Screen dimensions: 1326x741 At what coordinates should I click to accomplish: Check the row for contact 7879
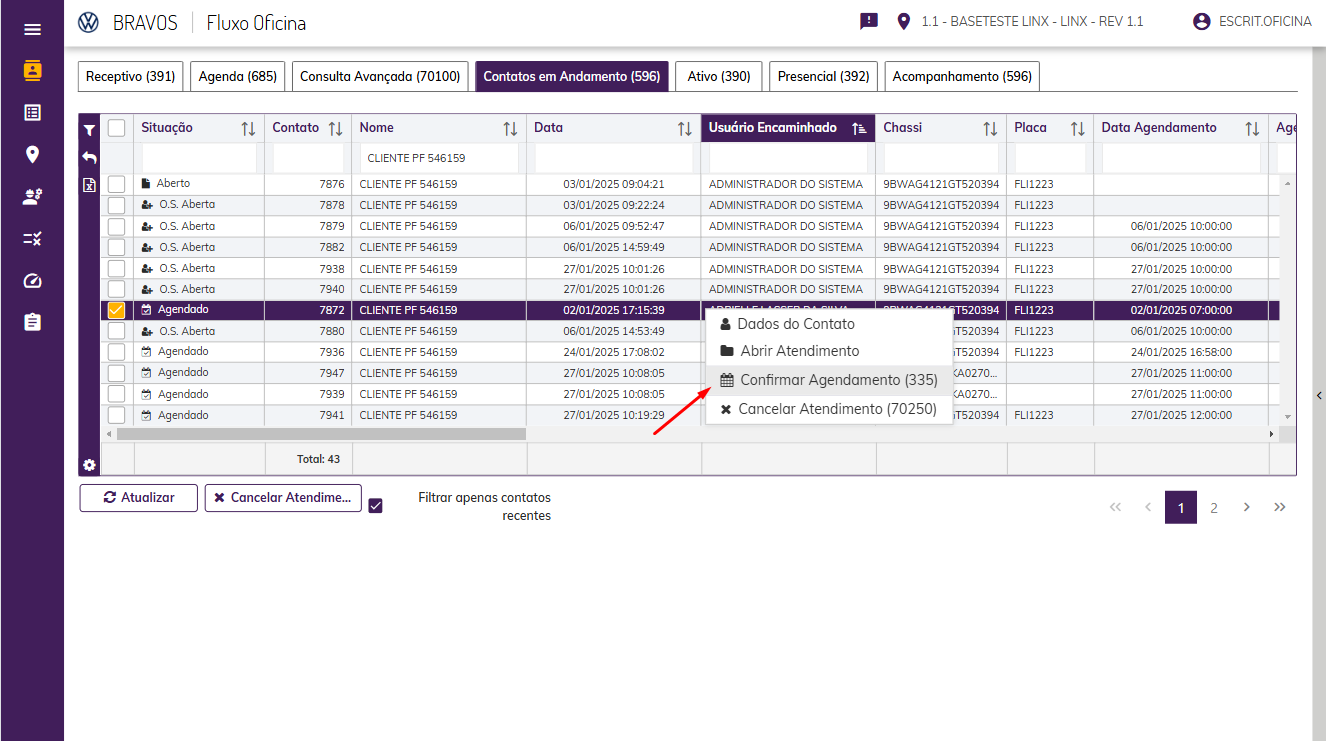[x=117, y=226]
